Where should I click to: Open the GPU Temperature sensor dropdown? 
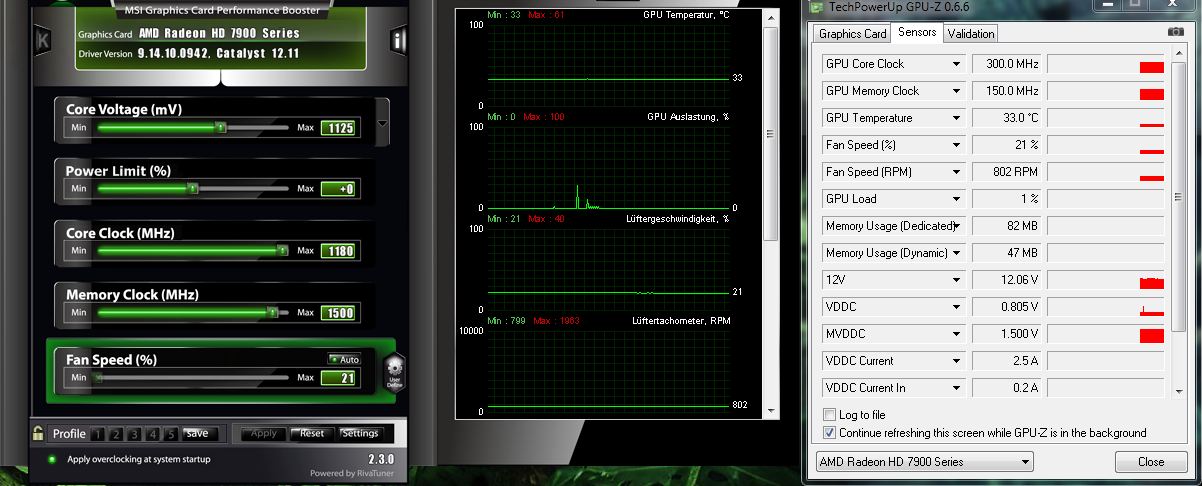(x=957, y=118)
